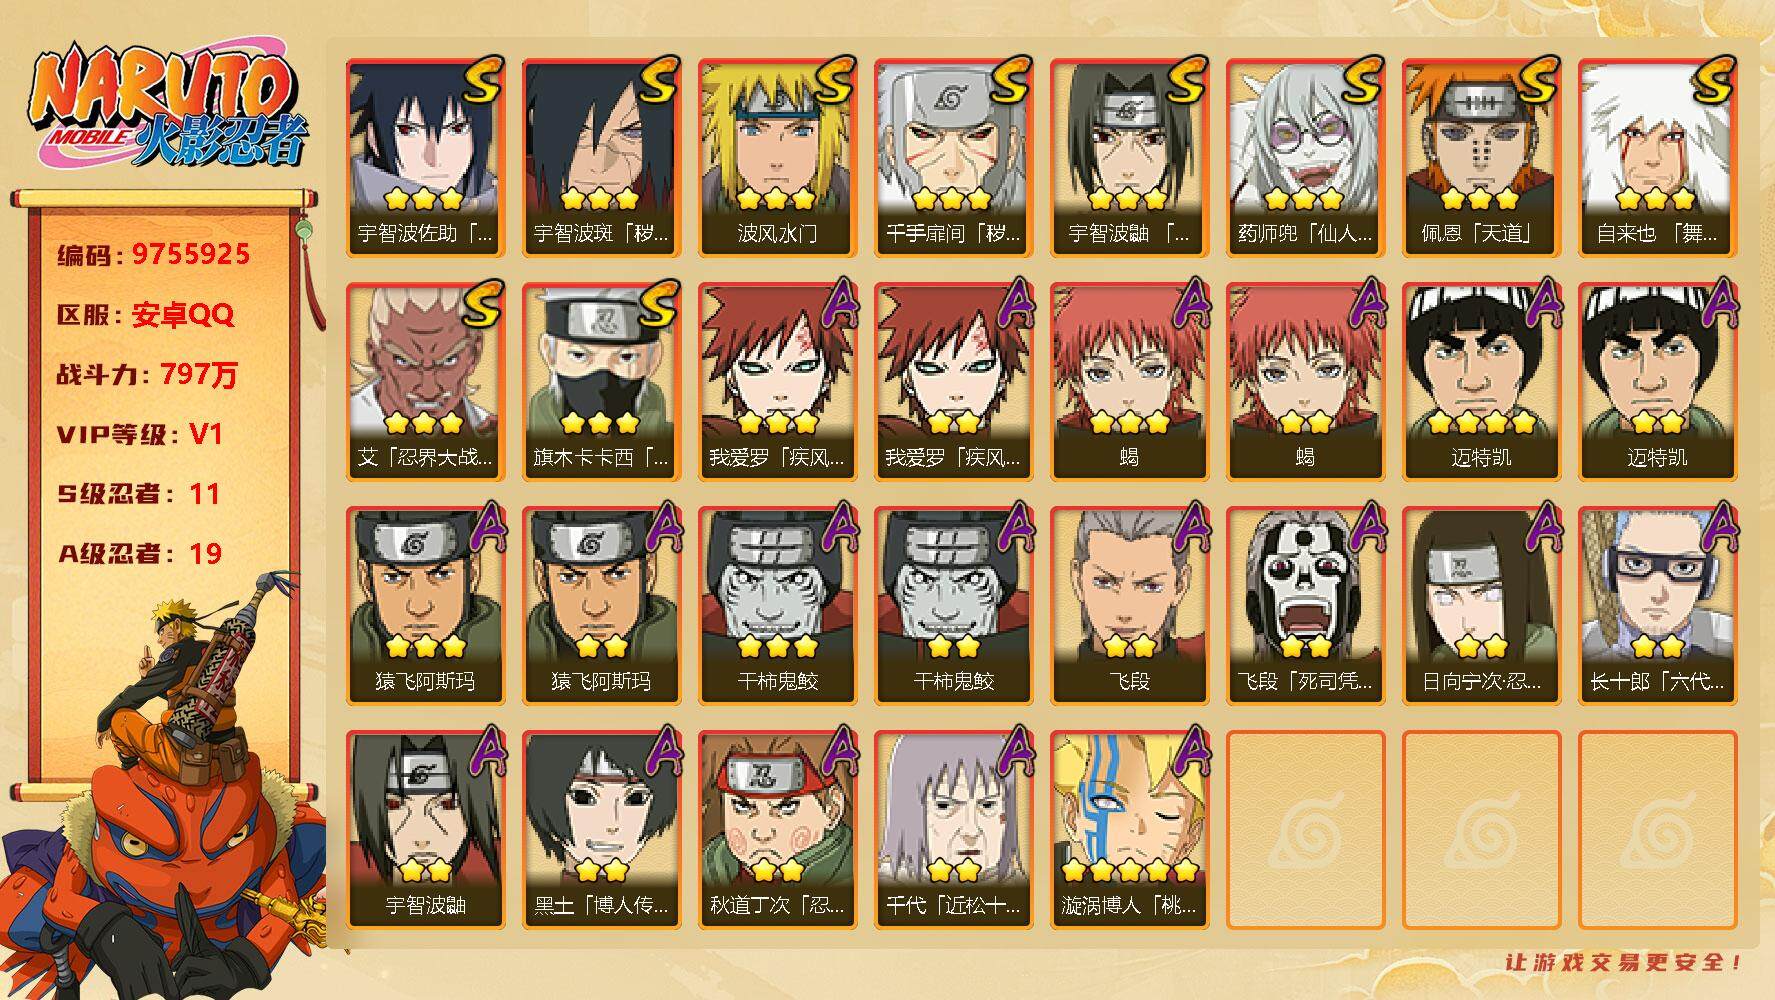Screen dimensions: 1775x1000
Task: Pick the four-star 迈特凯 card
Action: pyautogui.click(x=1481, y=381)
